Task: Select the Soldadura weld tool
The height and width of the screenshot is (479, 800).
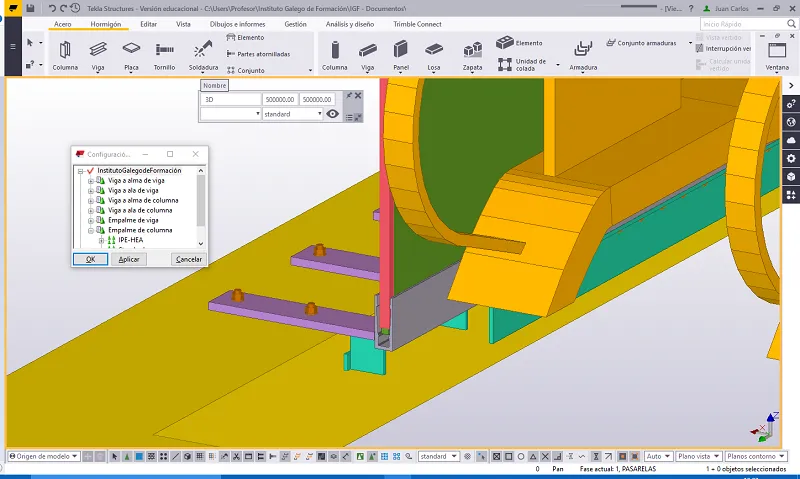Action: point(203,56)
